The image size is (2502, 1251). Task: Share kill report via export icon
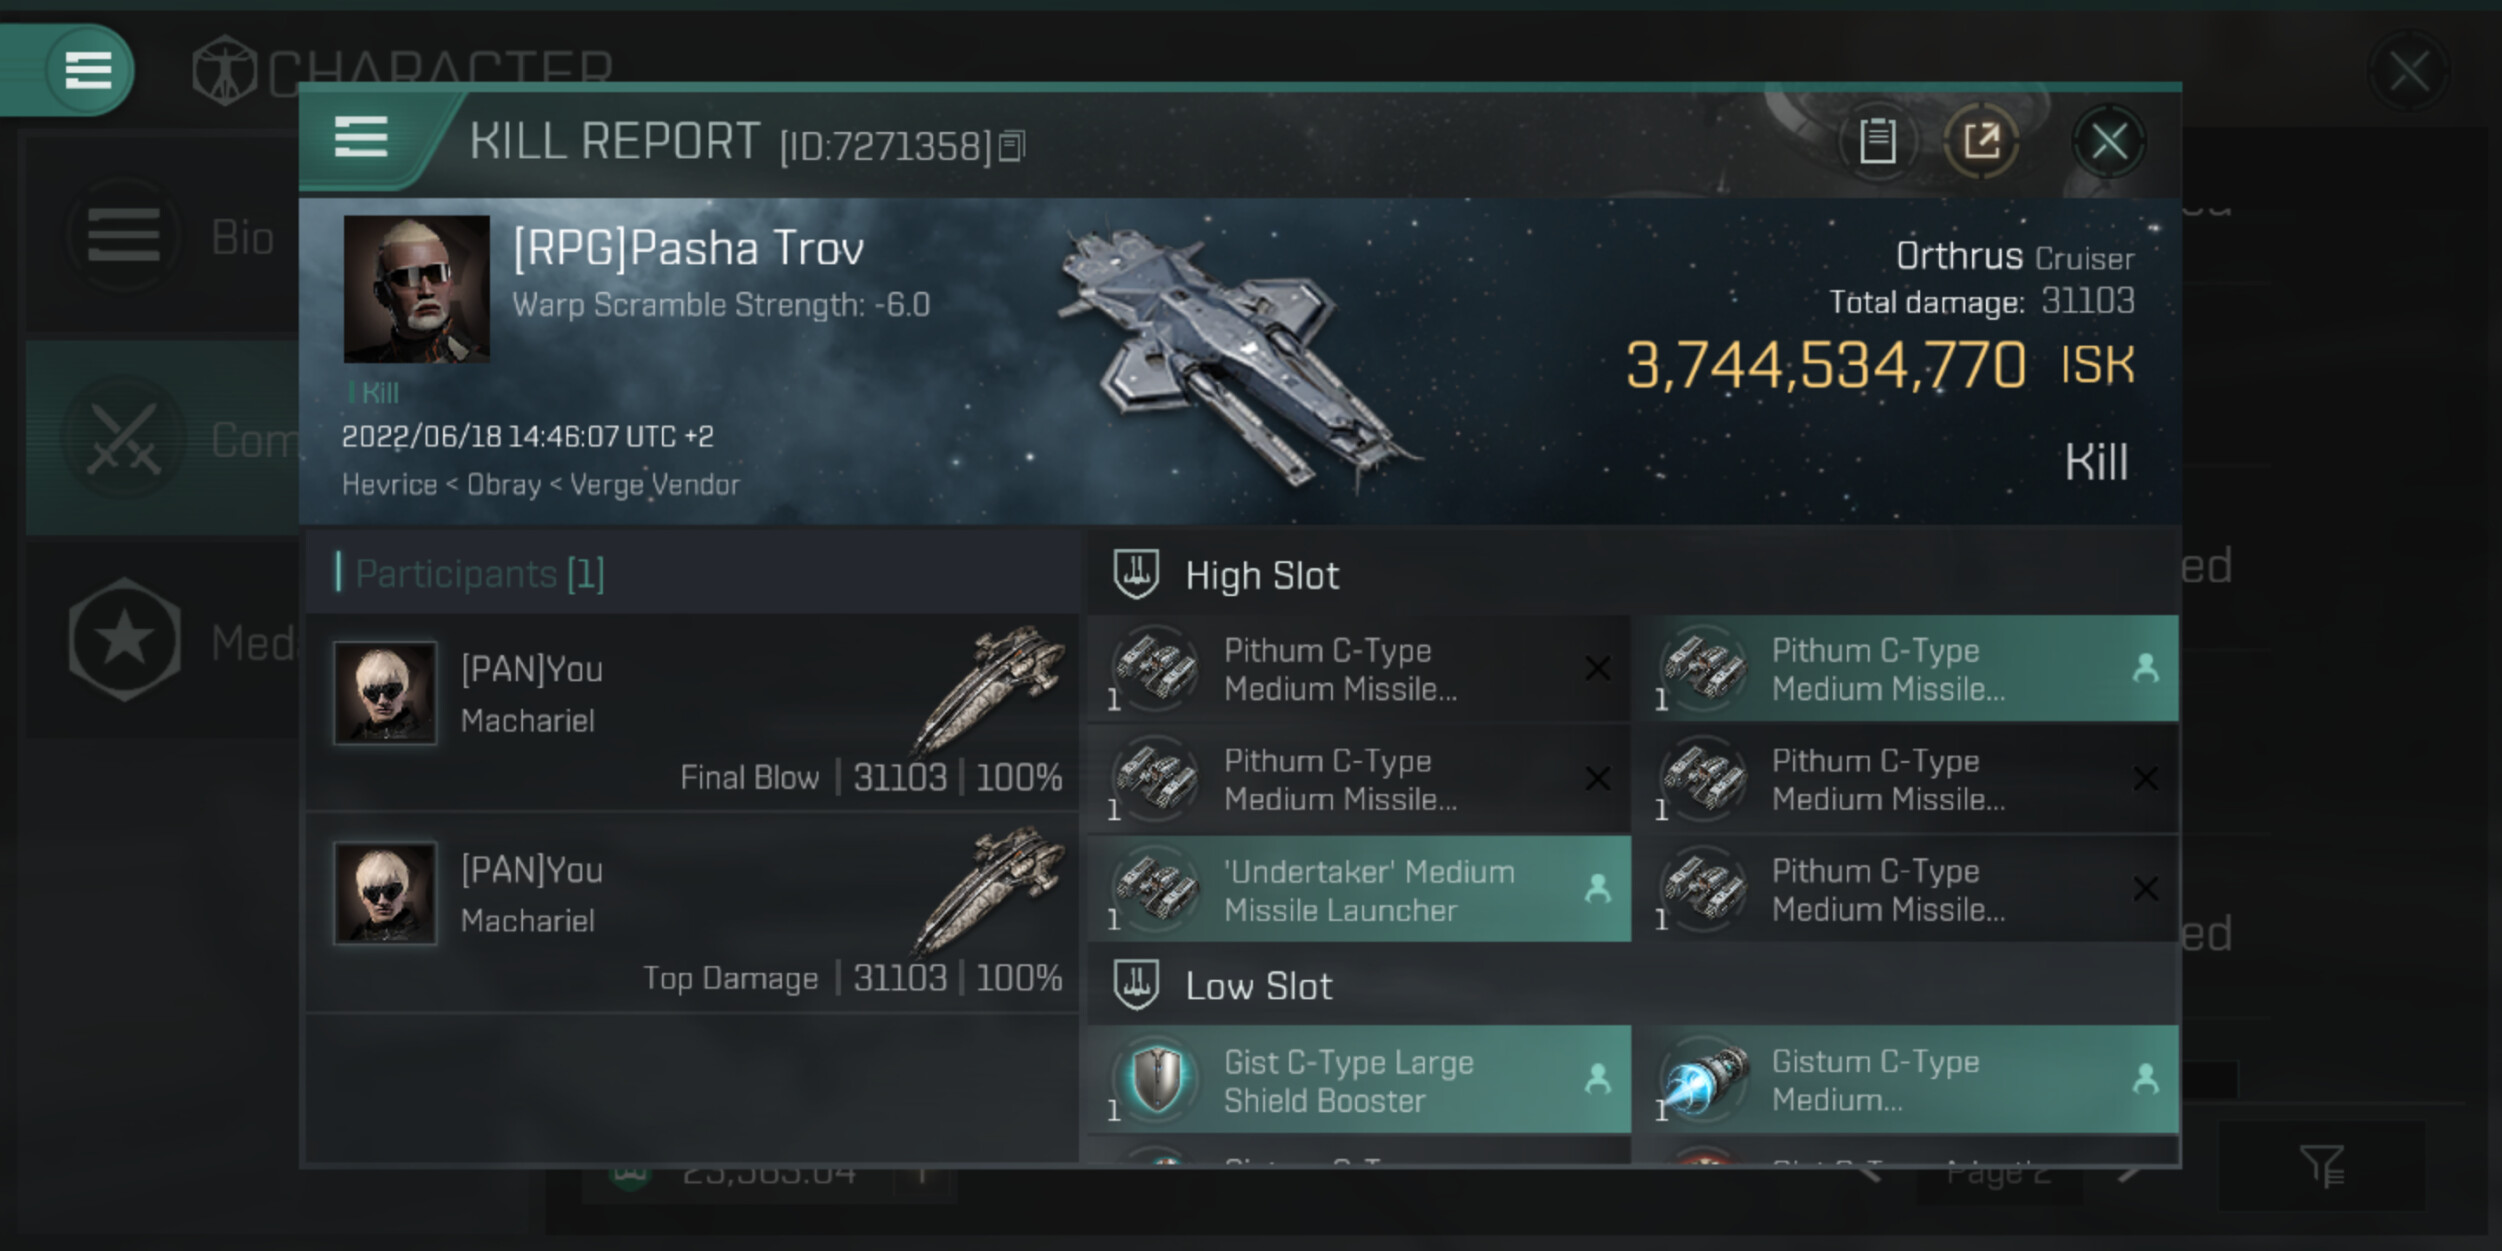pos(1981,141)
